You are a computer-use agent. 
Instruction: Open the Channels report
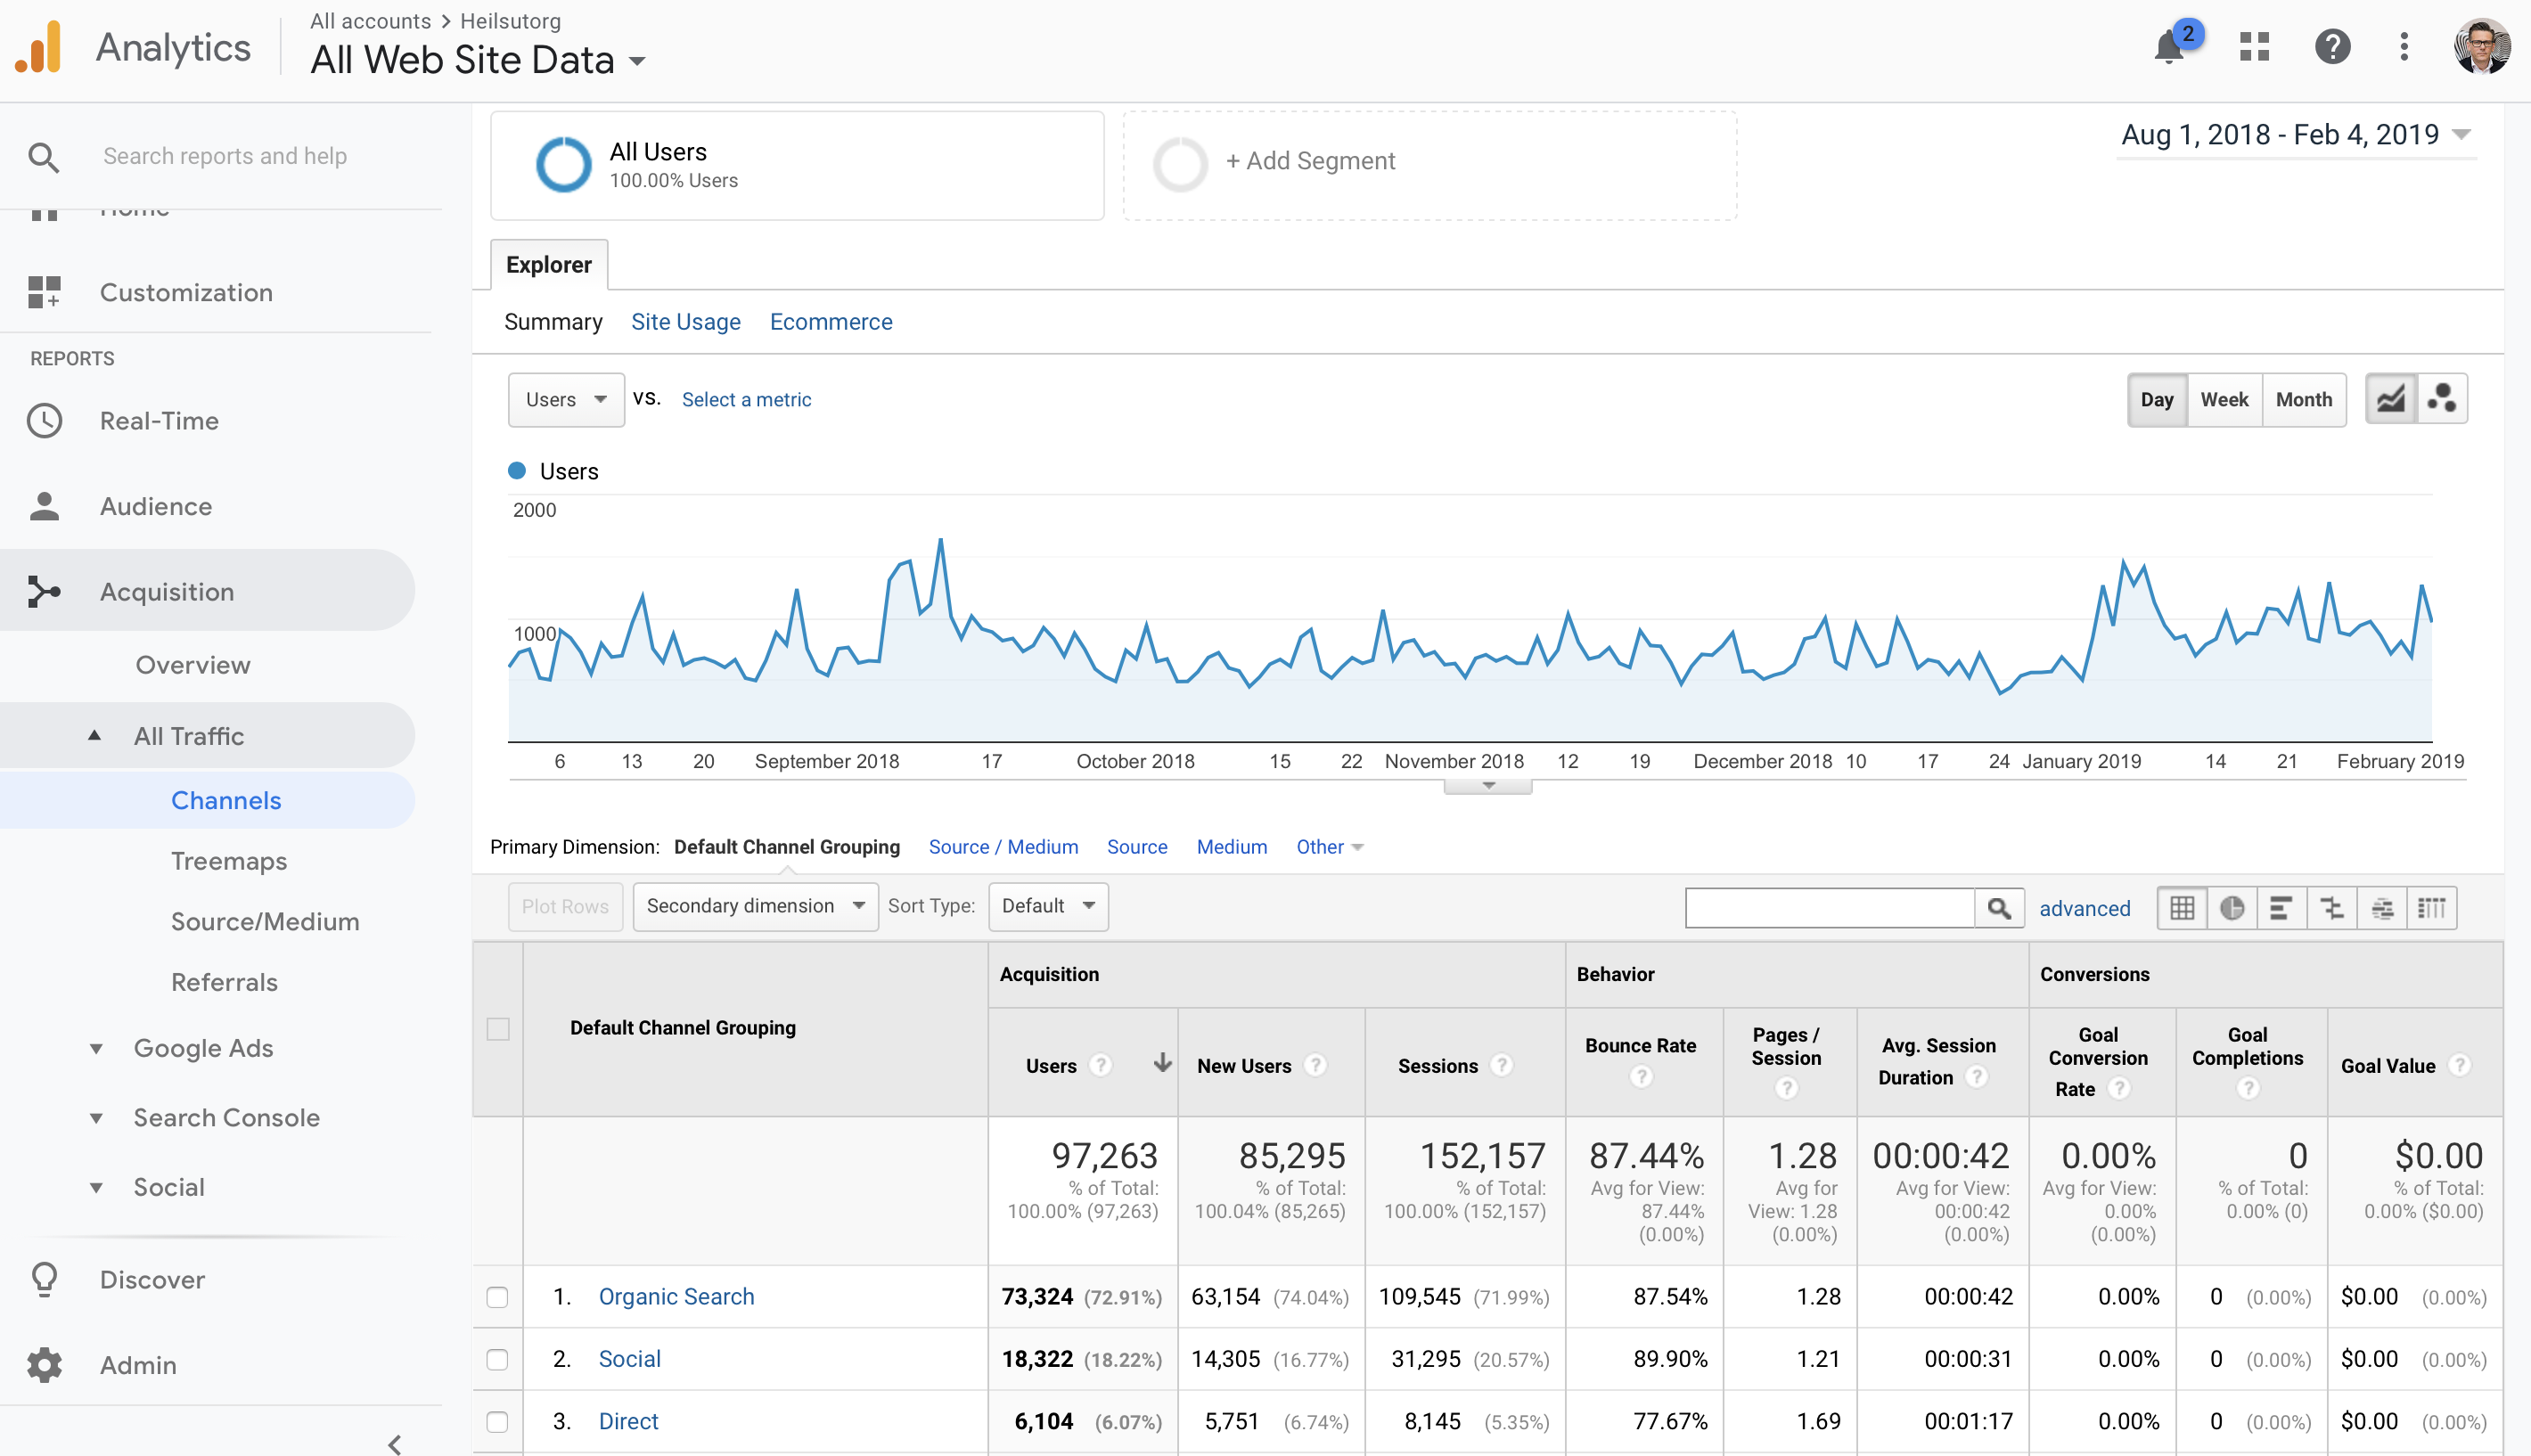(226, 800)
